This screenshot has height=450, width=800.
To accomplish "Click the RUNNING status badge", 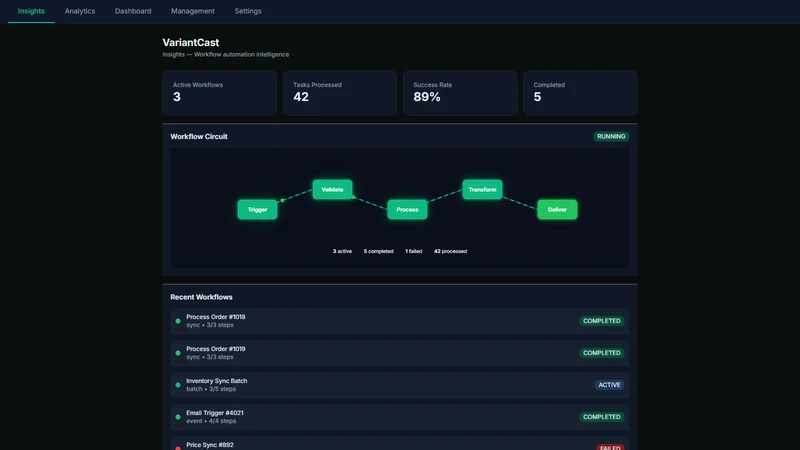I will coord(611,136).
